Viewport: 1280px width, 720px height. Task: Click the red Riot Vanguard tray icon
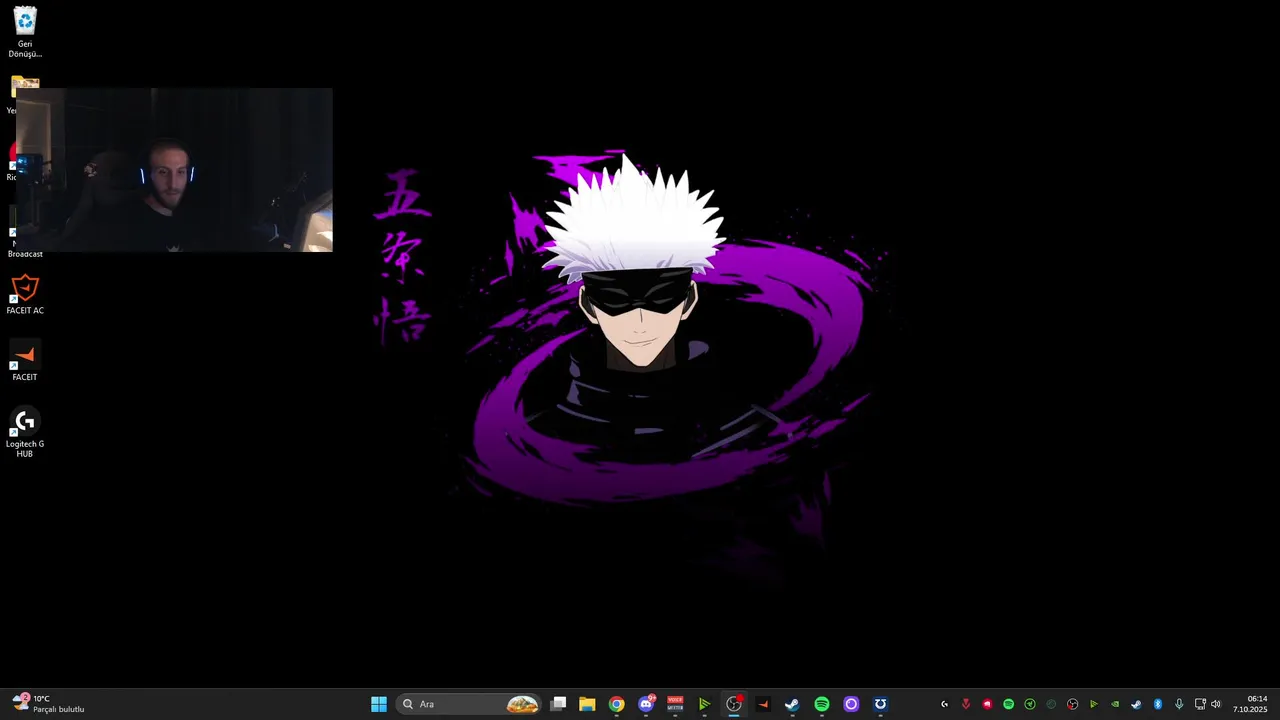pos(966,704)
